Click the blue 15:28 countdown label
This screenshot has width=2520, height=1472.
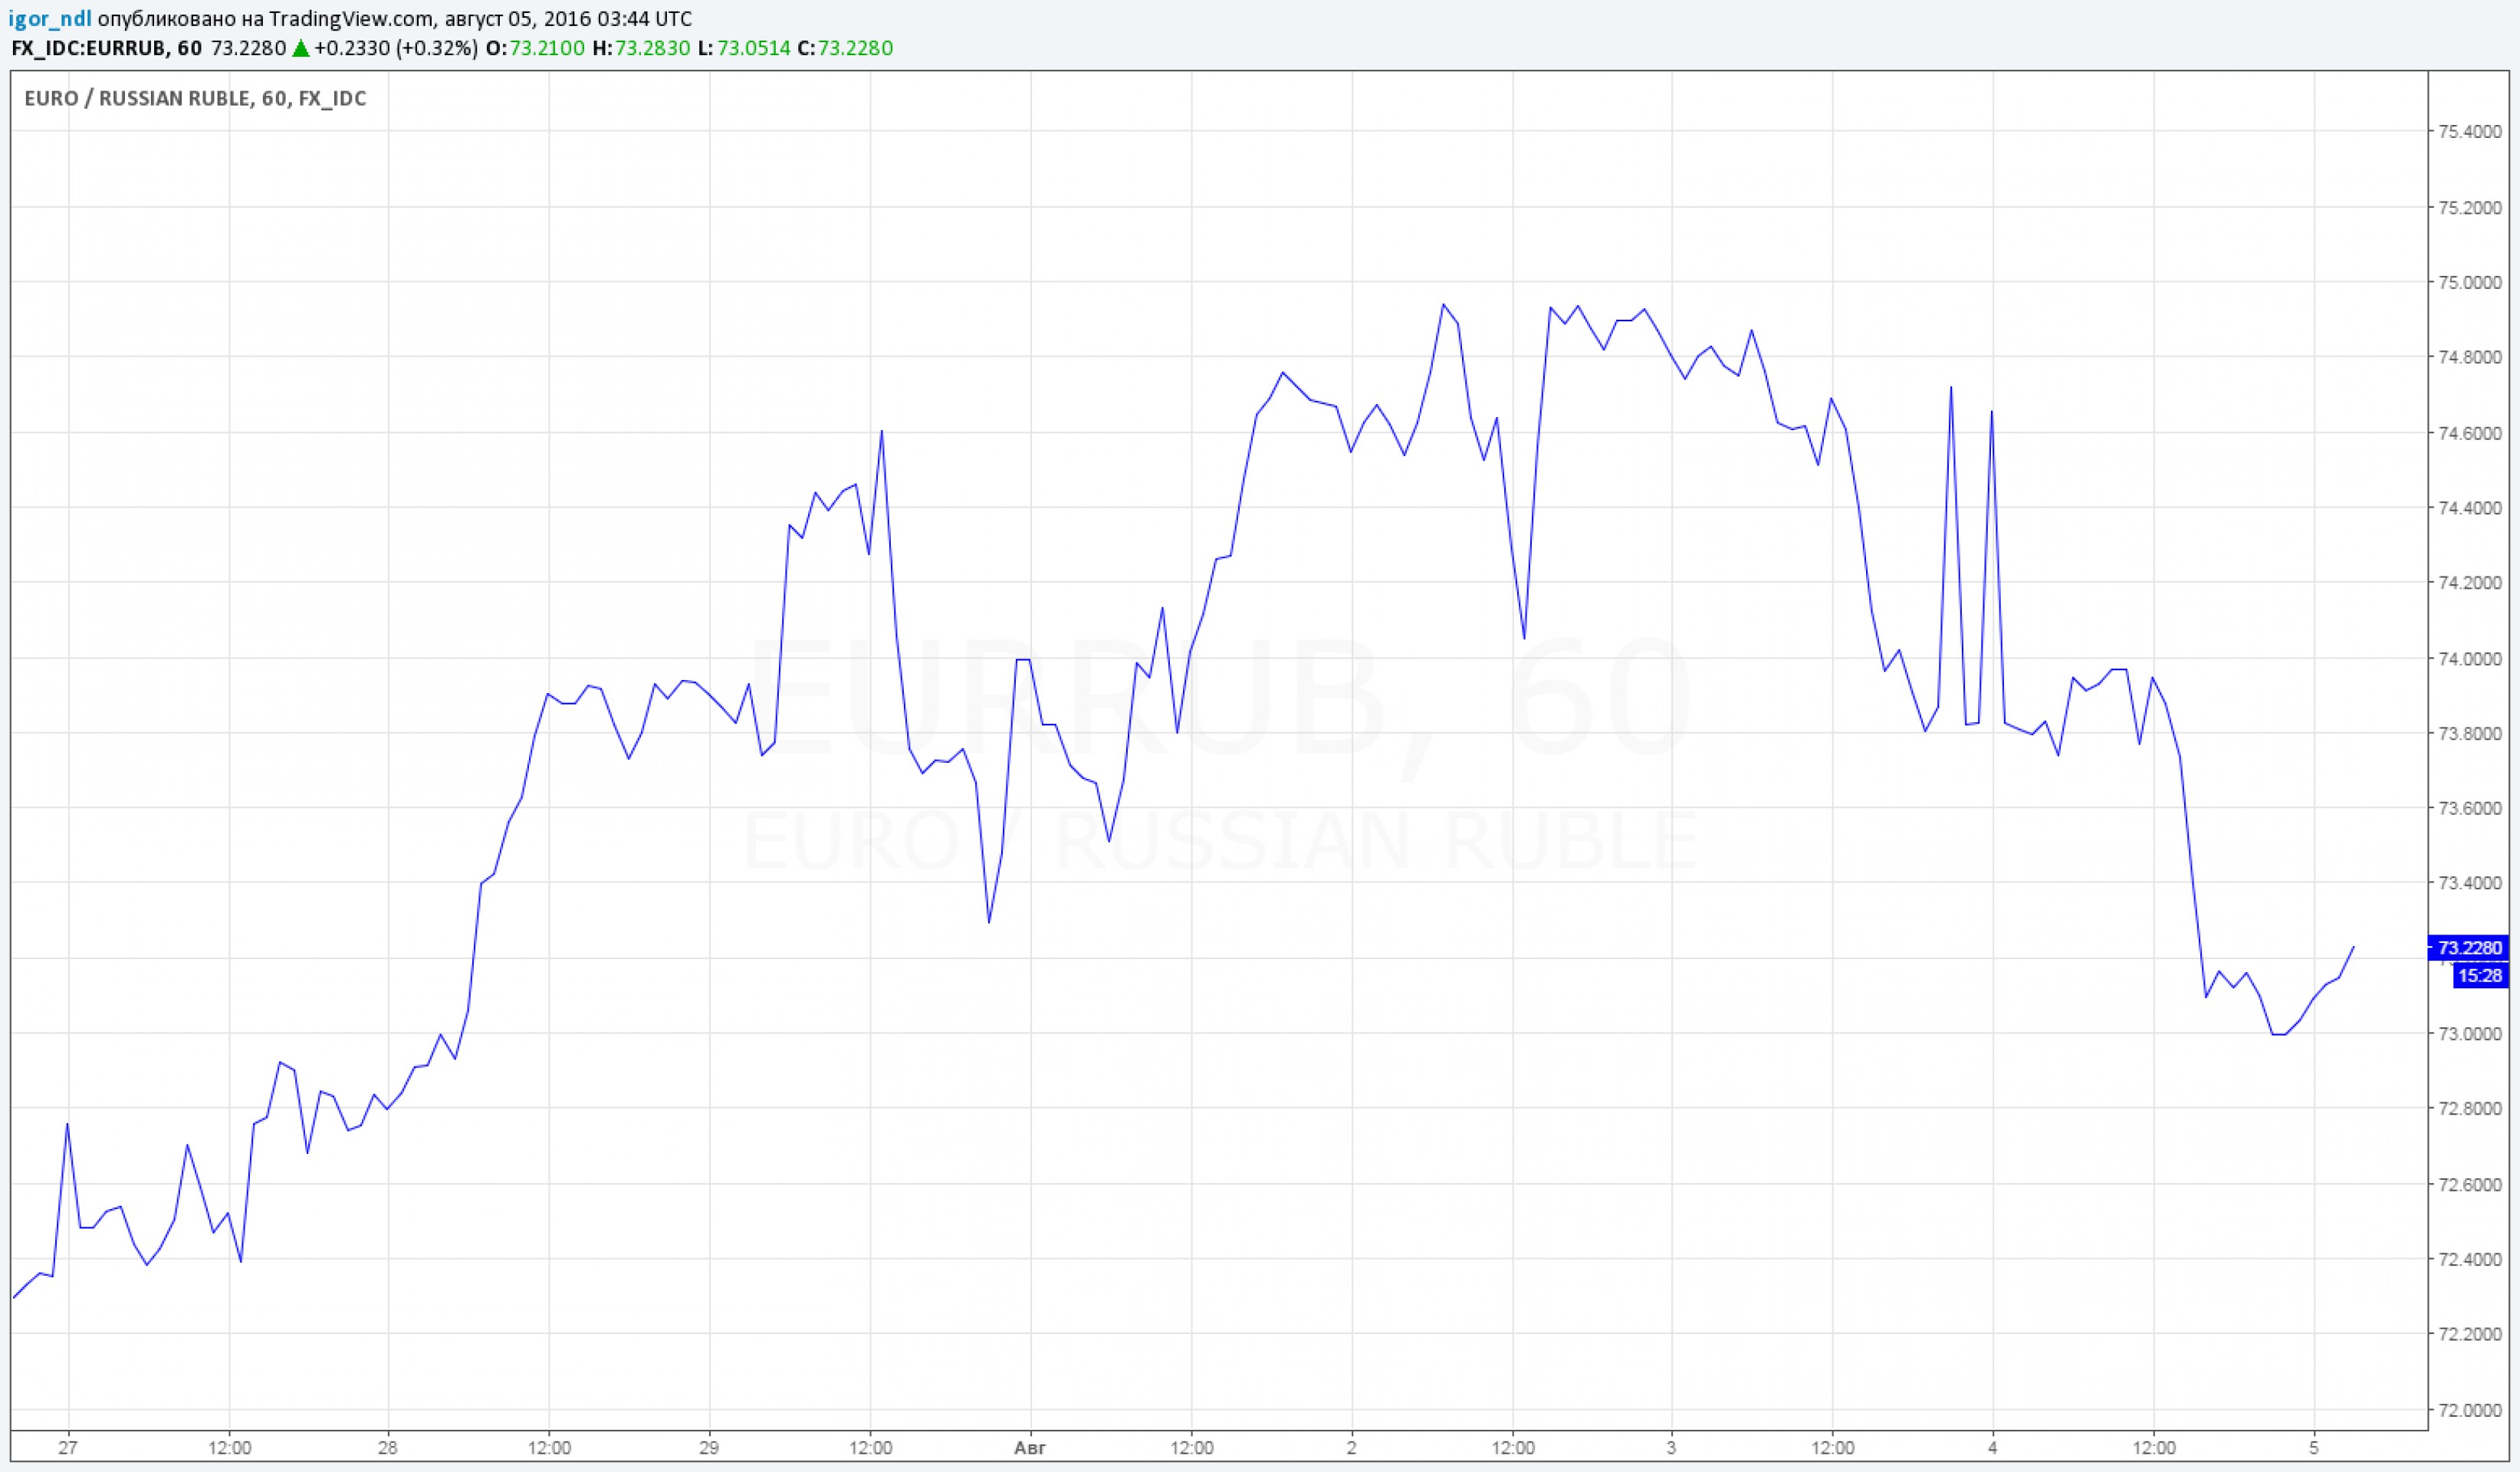(x=2479, y=976)
